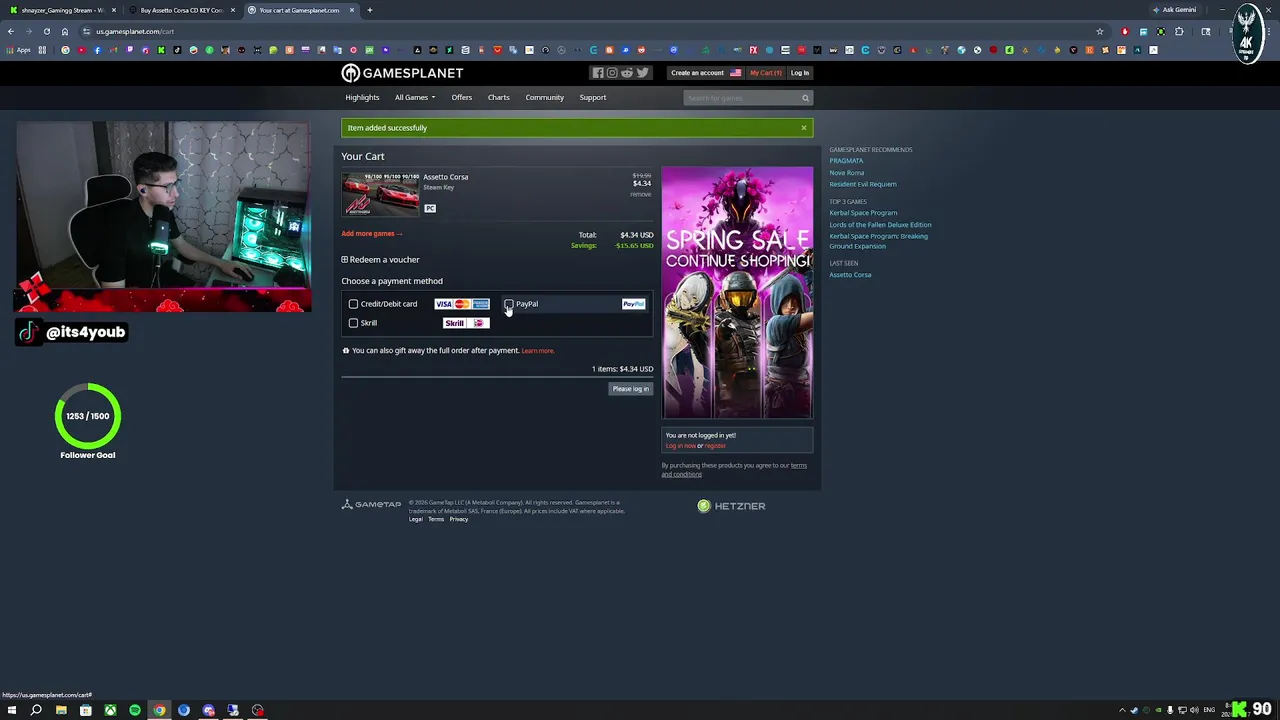Click Ask Gemini in the browser toolbar
The width and height of the screenshot is (1280, 720).
click(x=1174, y=10)
